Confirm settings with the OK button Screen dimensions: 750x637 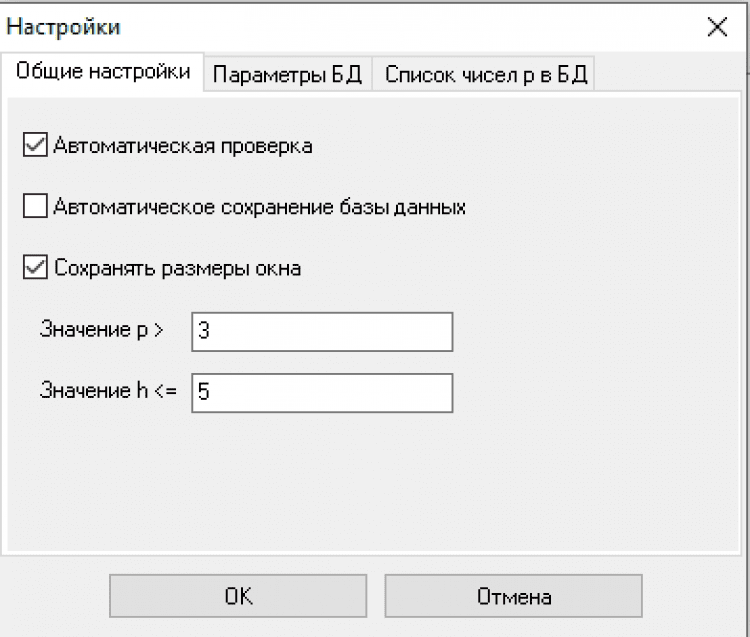pyautogui.click(x=238, y=597)
